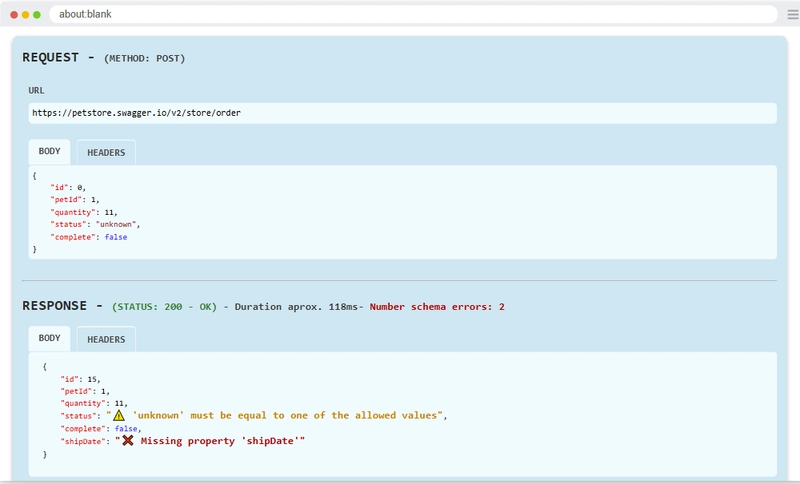Click the REQUEST heading

tap(51, 58)
